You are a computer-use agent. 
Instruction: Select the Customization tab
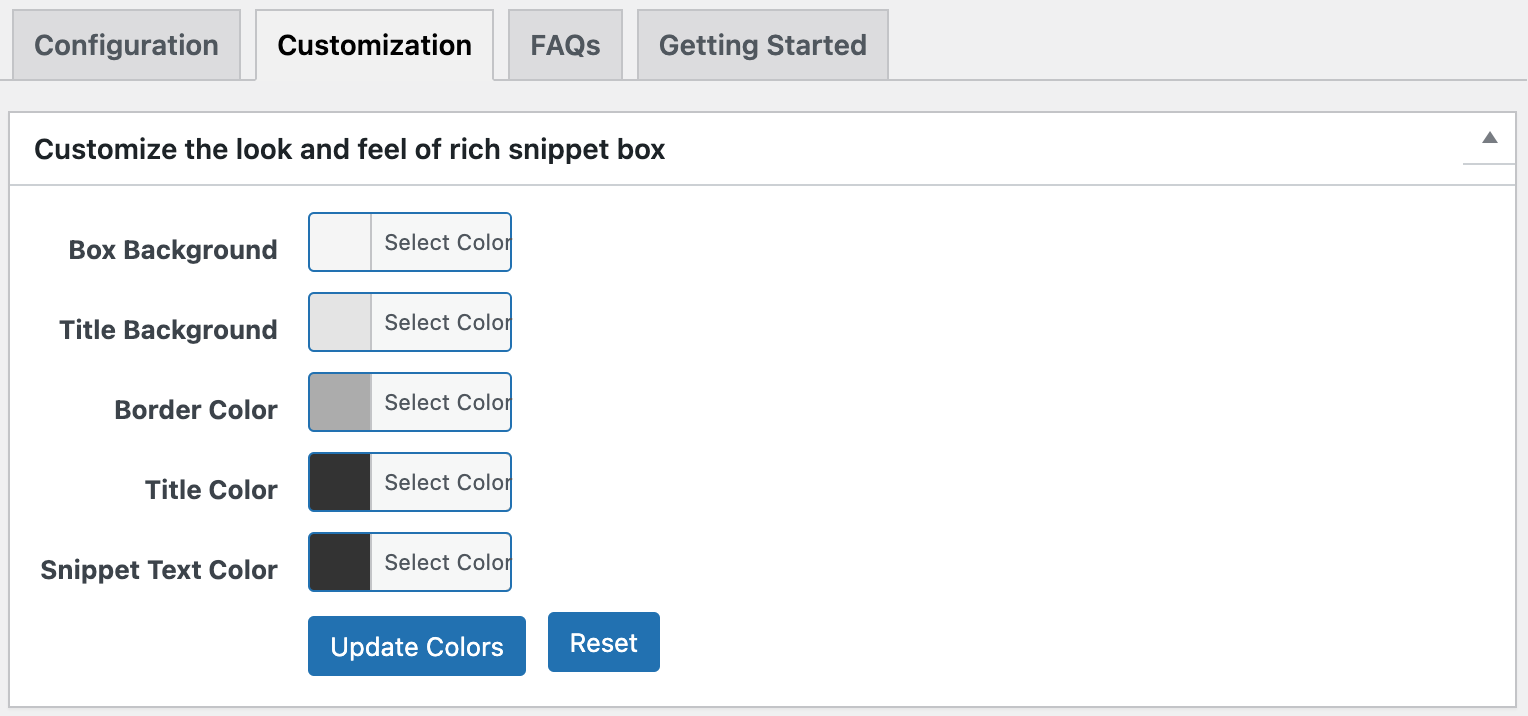tap(375, 45)
